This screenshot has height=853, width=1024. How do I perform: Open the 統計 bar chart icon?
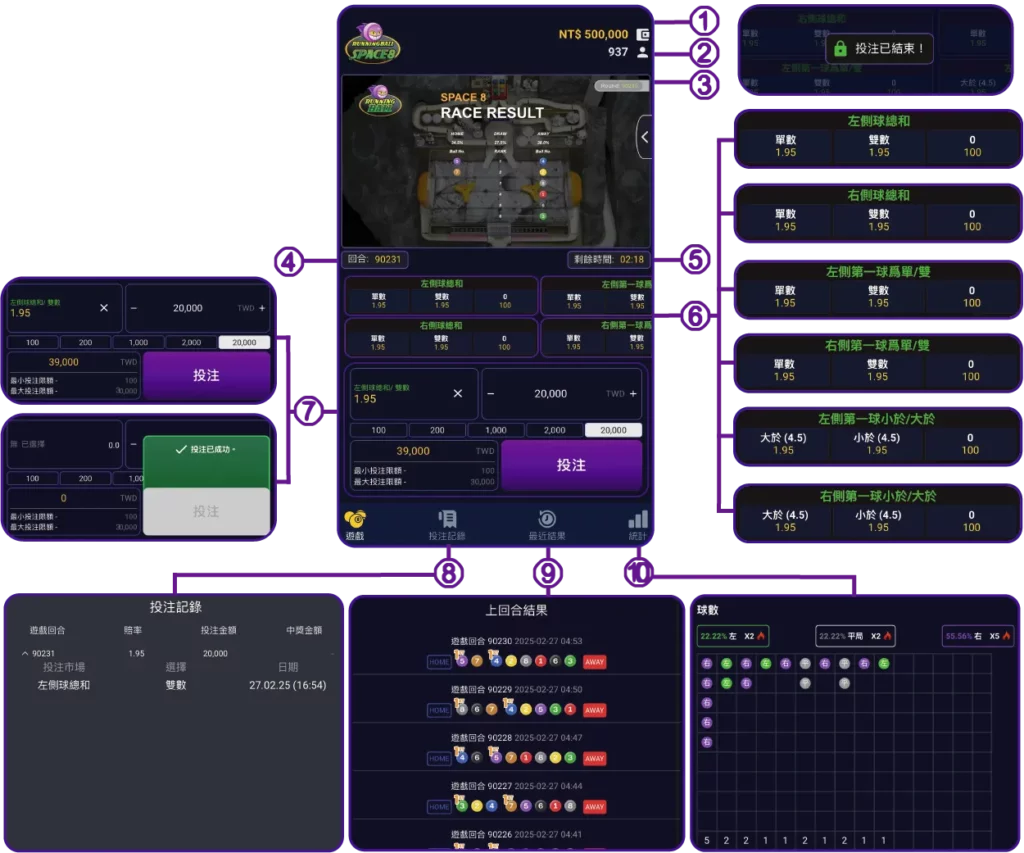[x=637, y=519]
